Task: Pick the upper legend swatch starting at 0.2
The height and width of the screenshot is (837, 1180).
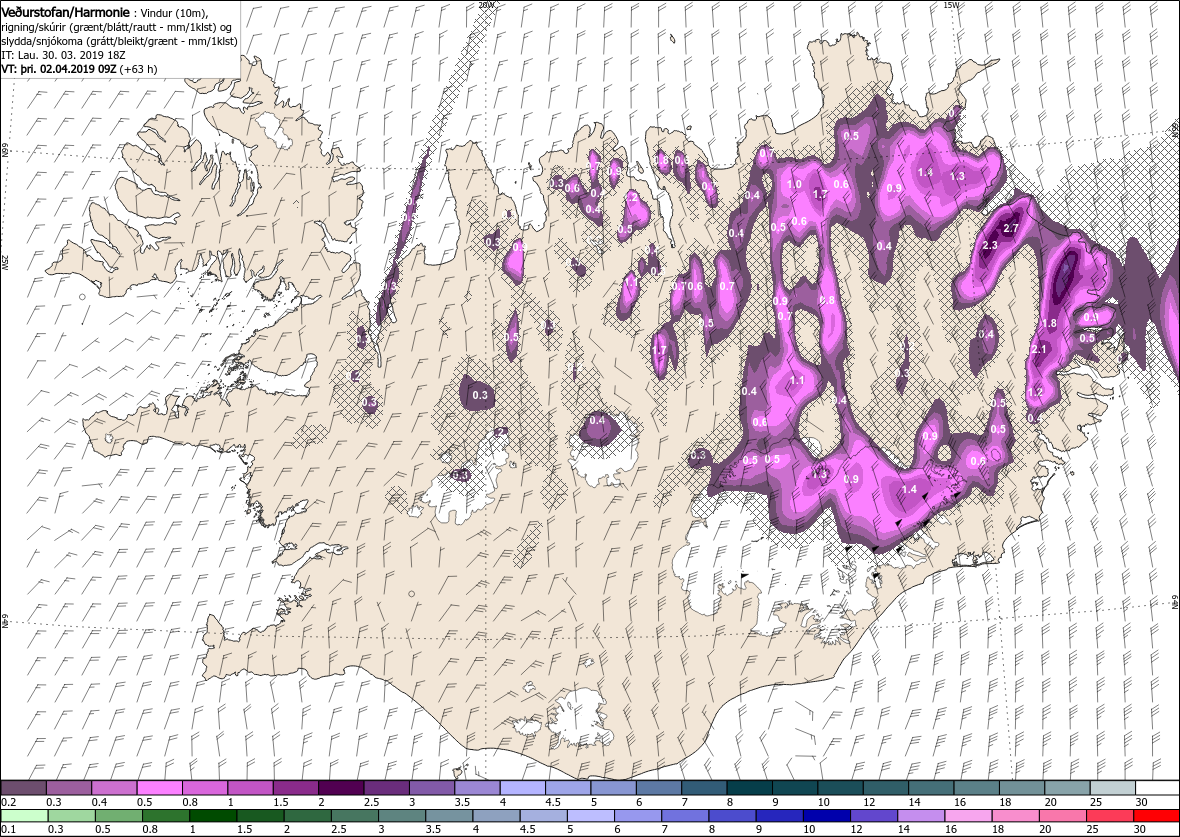Action: (23, 789)
